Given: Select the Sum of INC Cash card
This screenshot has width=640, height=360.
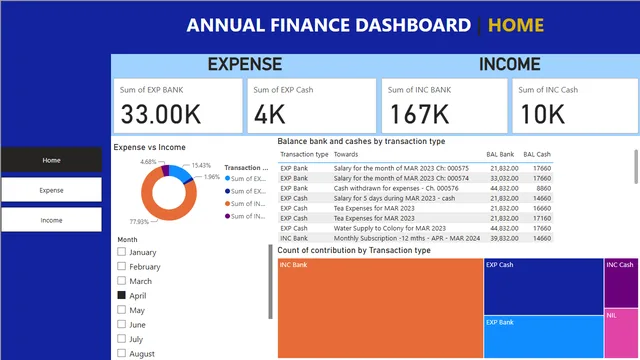Looking at the screenshot, I should 575,106.
